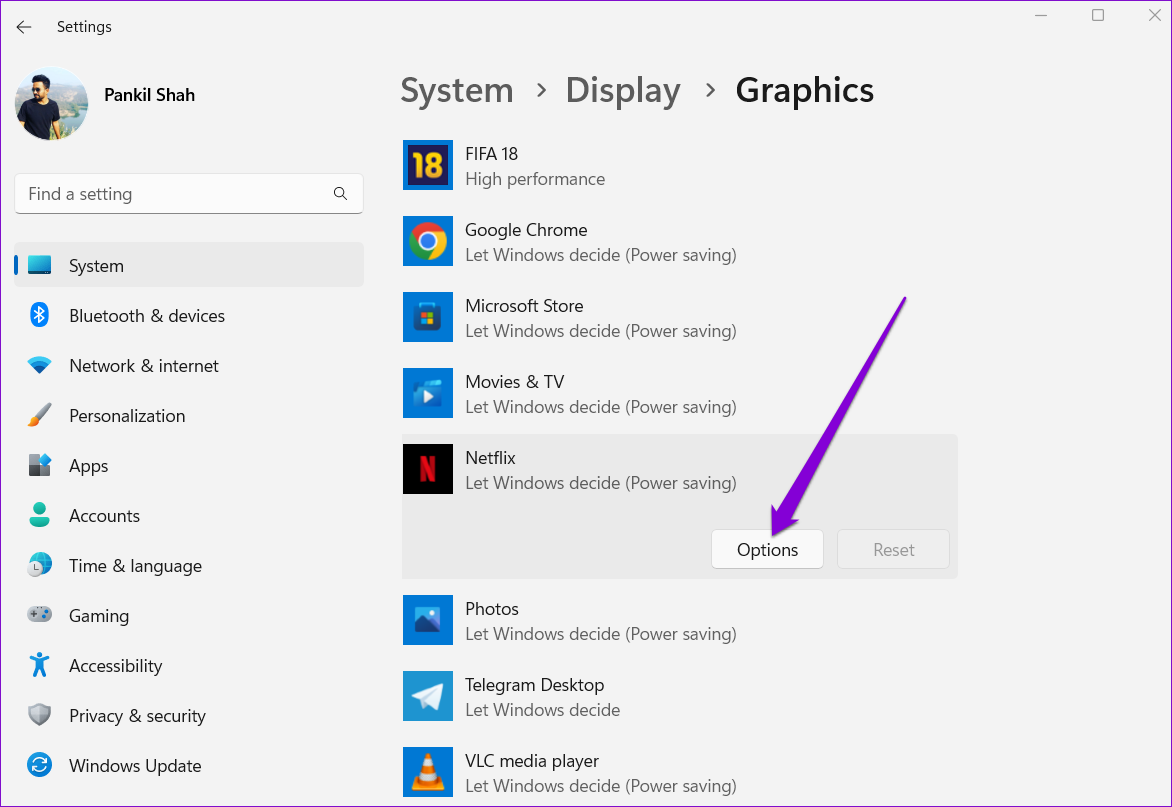The image size is (1172, 807).
Task: Select the Movies & TV icon
Action: coord(427,393)
